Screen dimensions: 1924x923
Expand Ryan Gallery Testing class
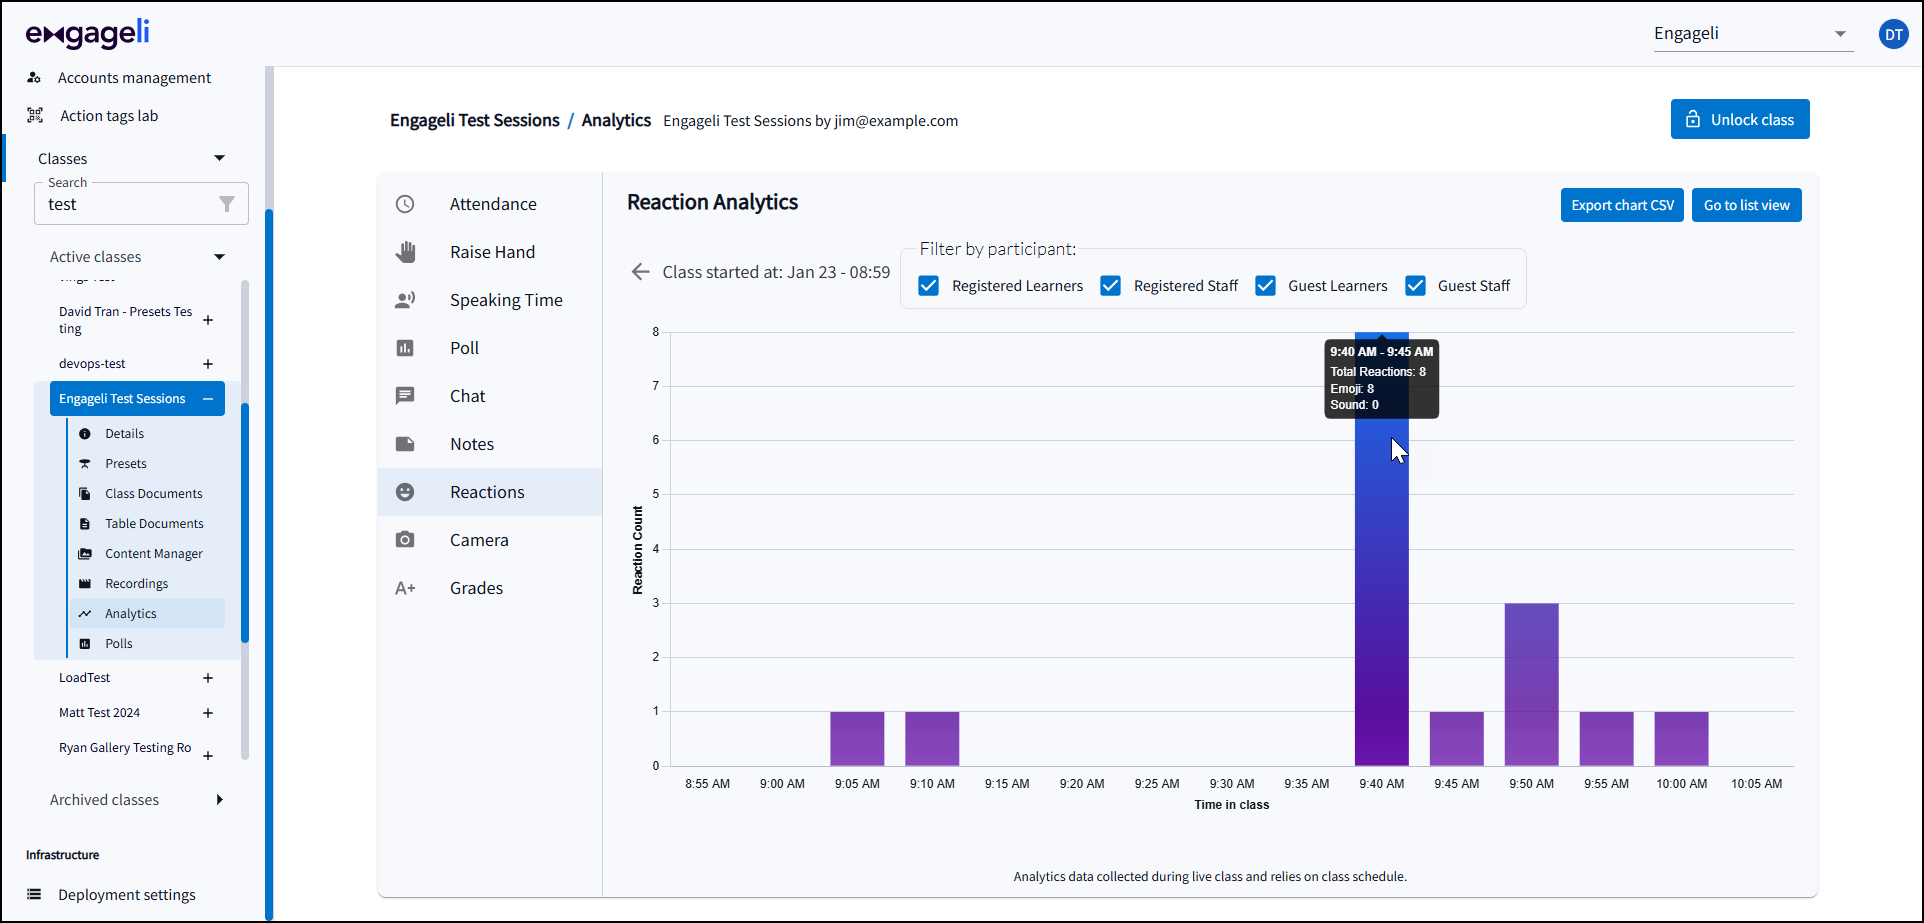point(208,755)
